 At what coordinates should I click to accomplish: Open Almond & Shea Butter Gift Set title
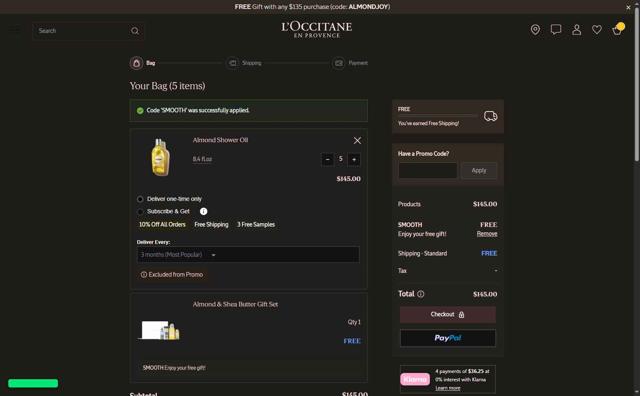[235, 305]
